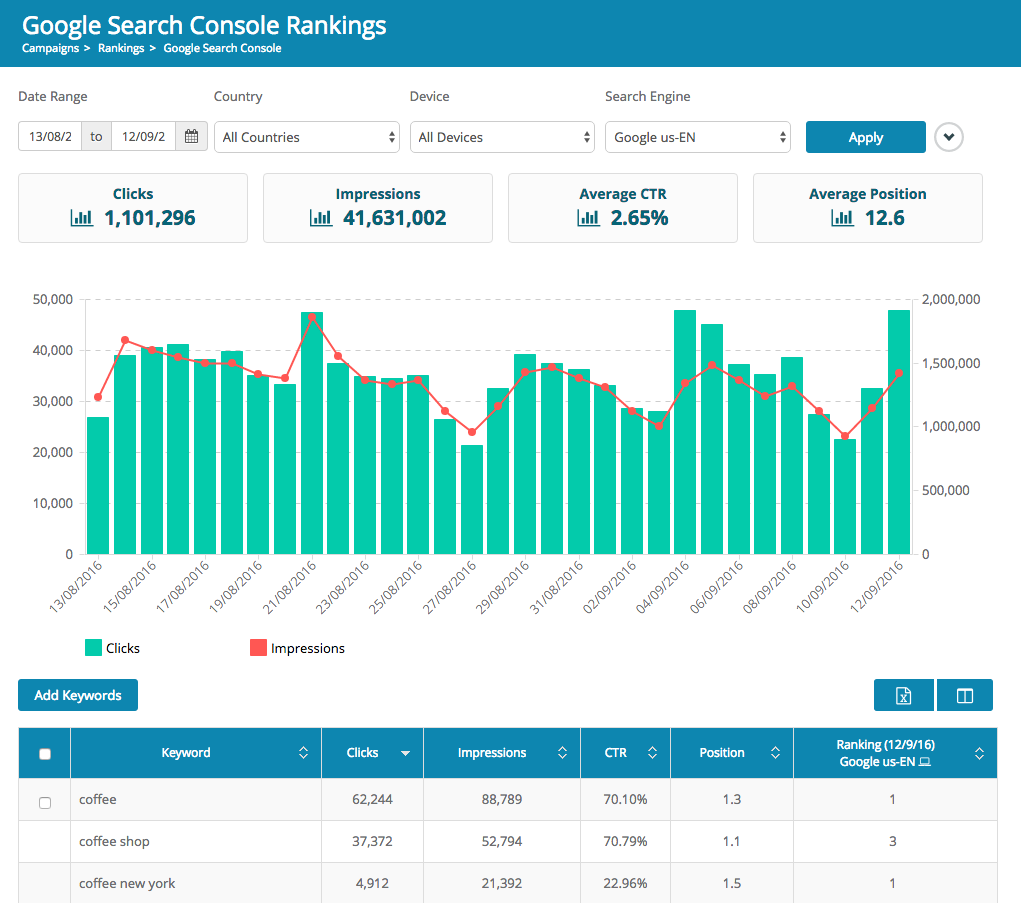Click the column layout icon button
The height and width of the screenshot is (903, 1021).
(965, 695)
